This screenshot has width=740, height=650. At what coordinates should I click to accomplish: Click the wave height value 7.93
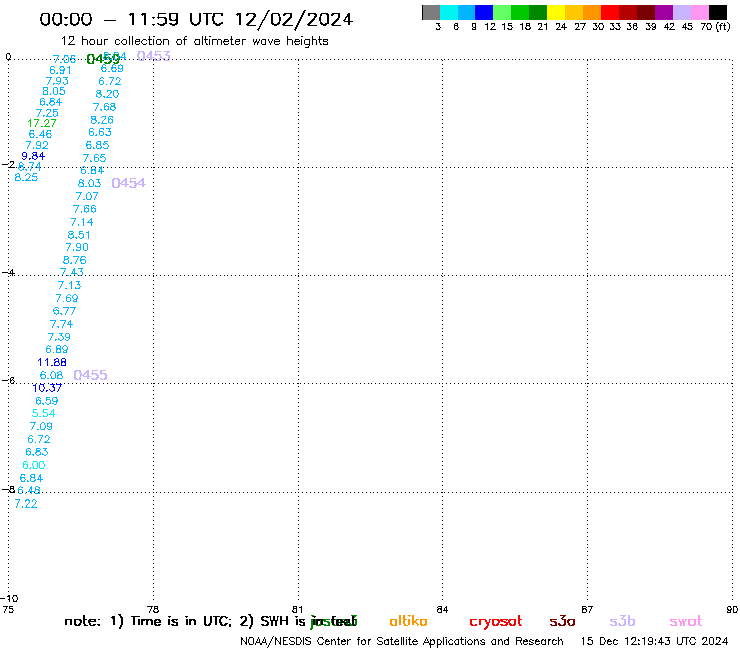tap(57, 81)
